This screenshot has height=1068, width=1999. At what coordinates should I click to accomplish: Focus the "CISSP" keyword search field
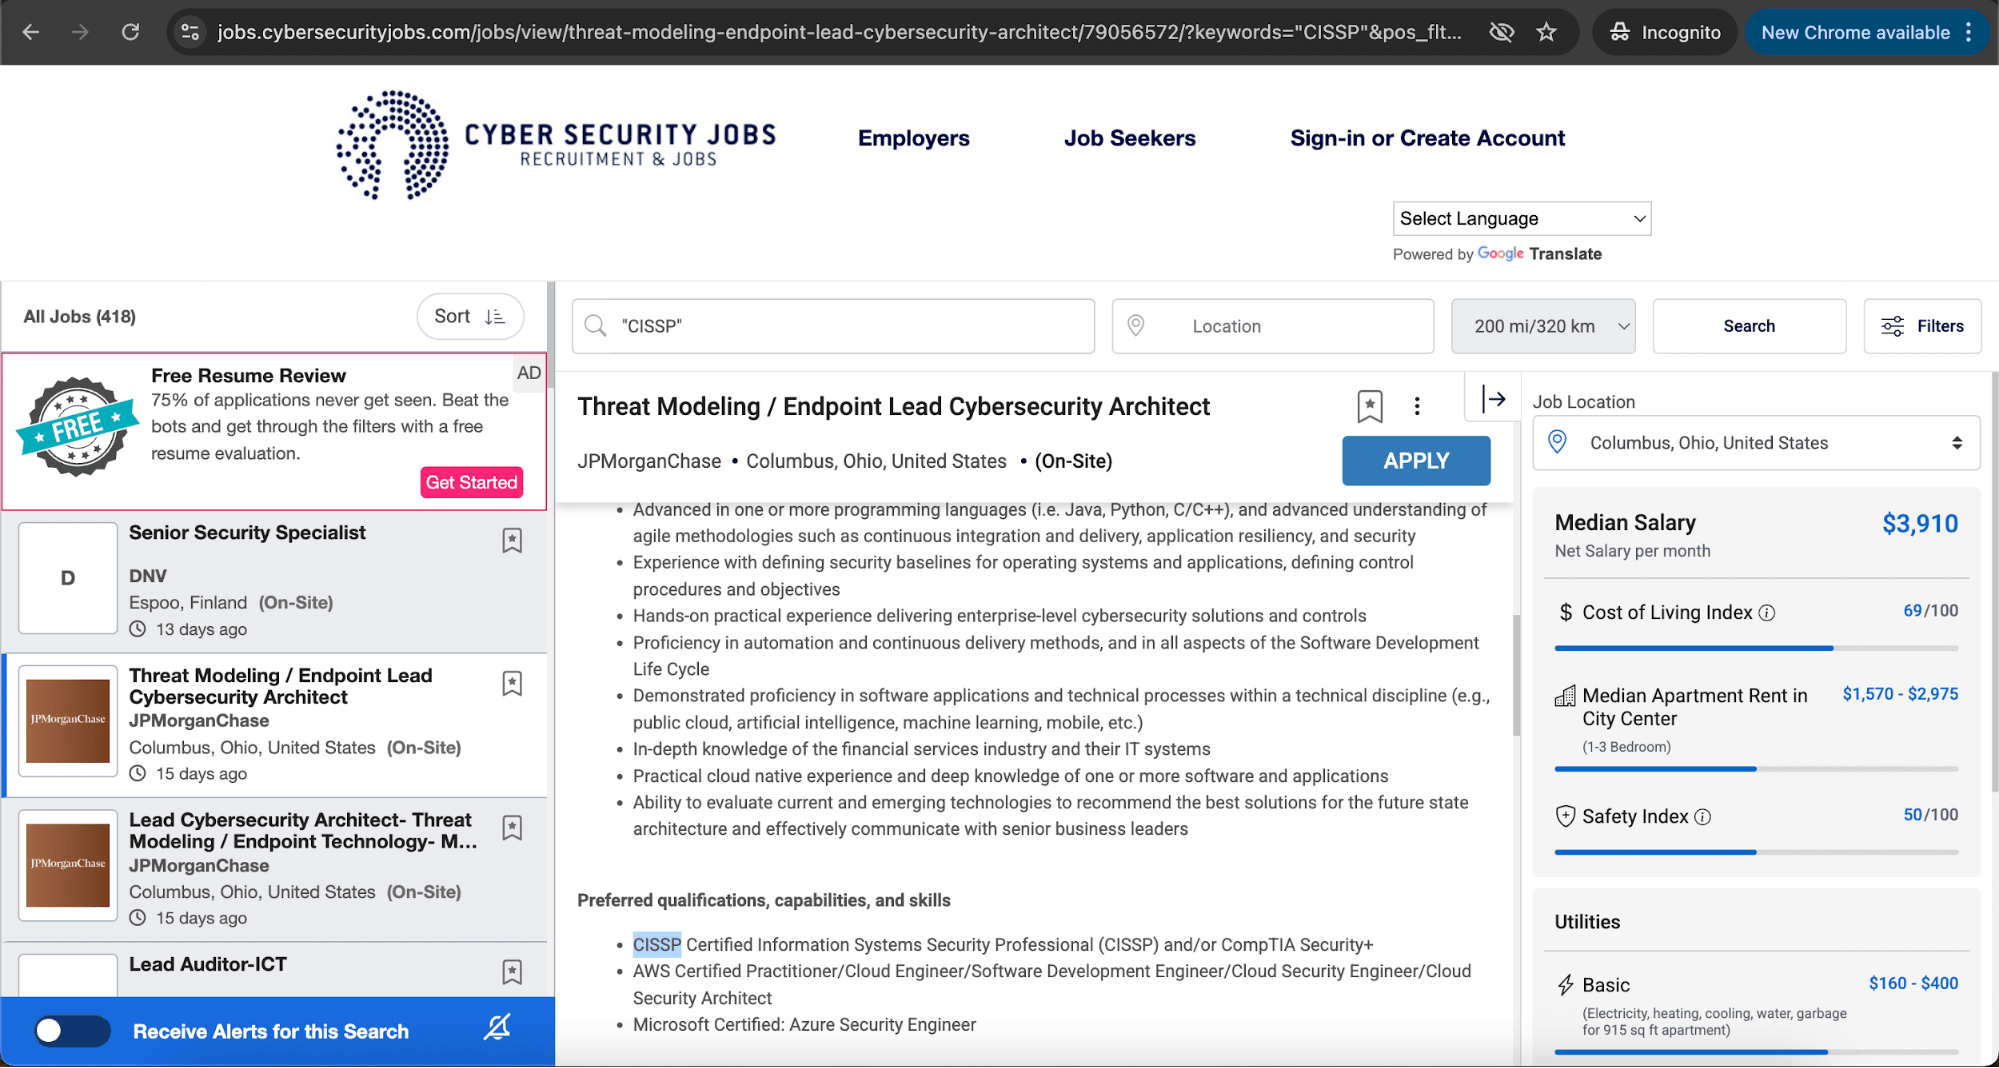[x=833, y=326]
